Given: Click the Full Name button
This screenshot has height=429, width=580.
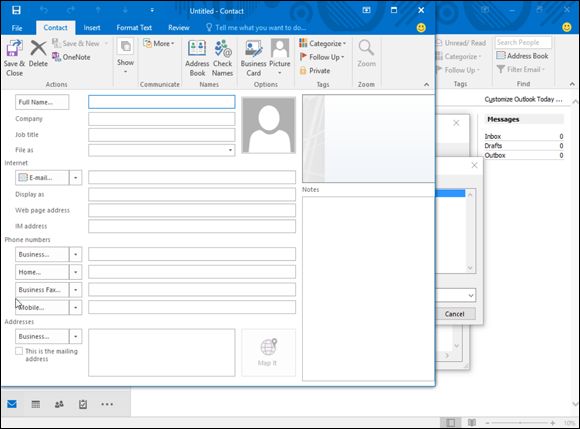Looking at the screenshot, I should point(42,102).
